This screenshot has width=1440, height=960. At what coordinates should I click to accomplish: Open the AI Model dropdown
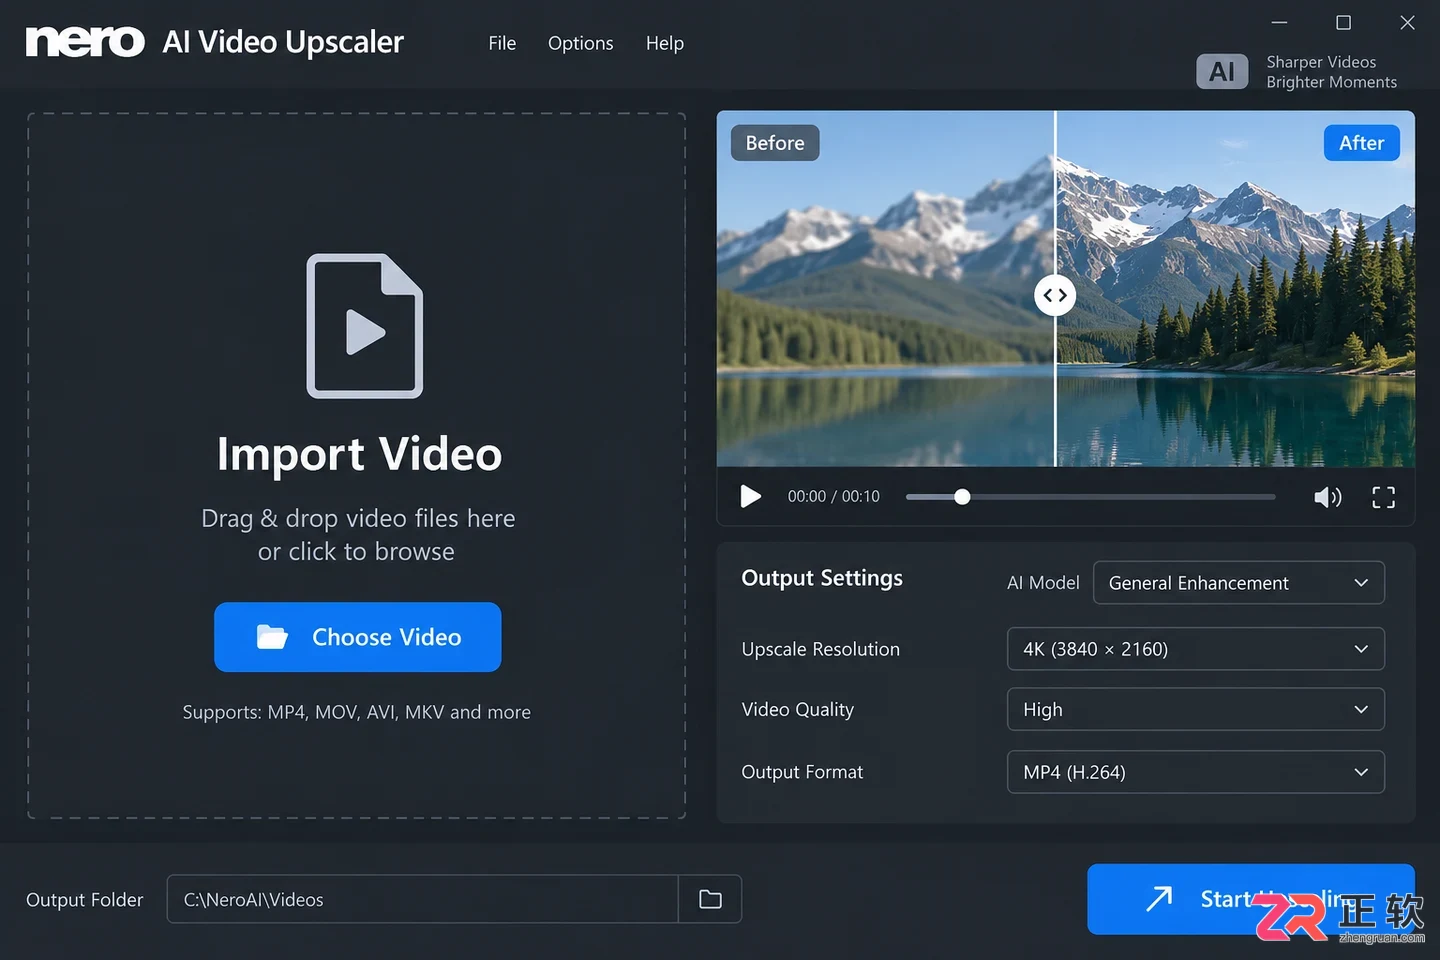(x=1239, y=583)
